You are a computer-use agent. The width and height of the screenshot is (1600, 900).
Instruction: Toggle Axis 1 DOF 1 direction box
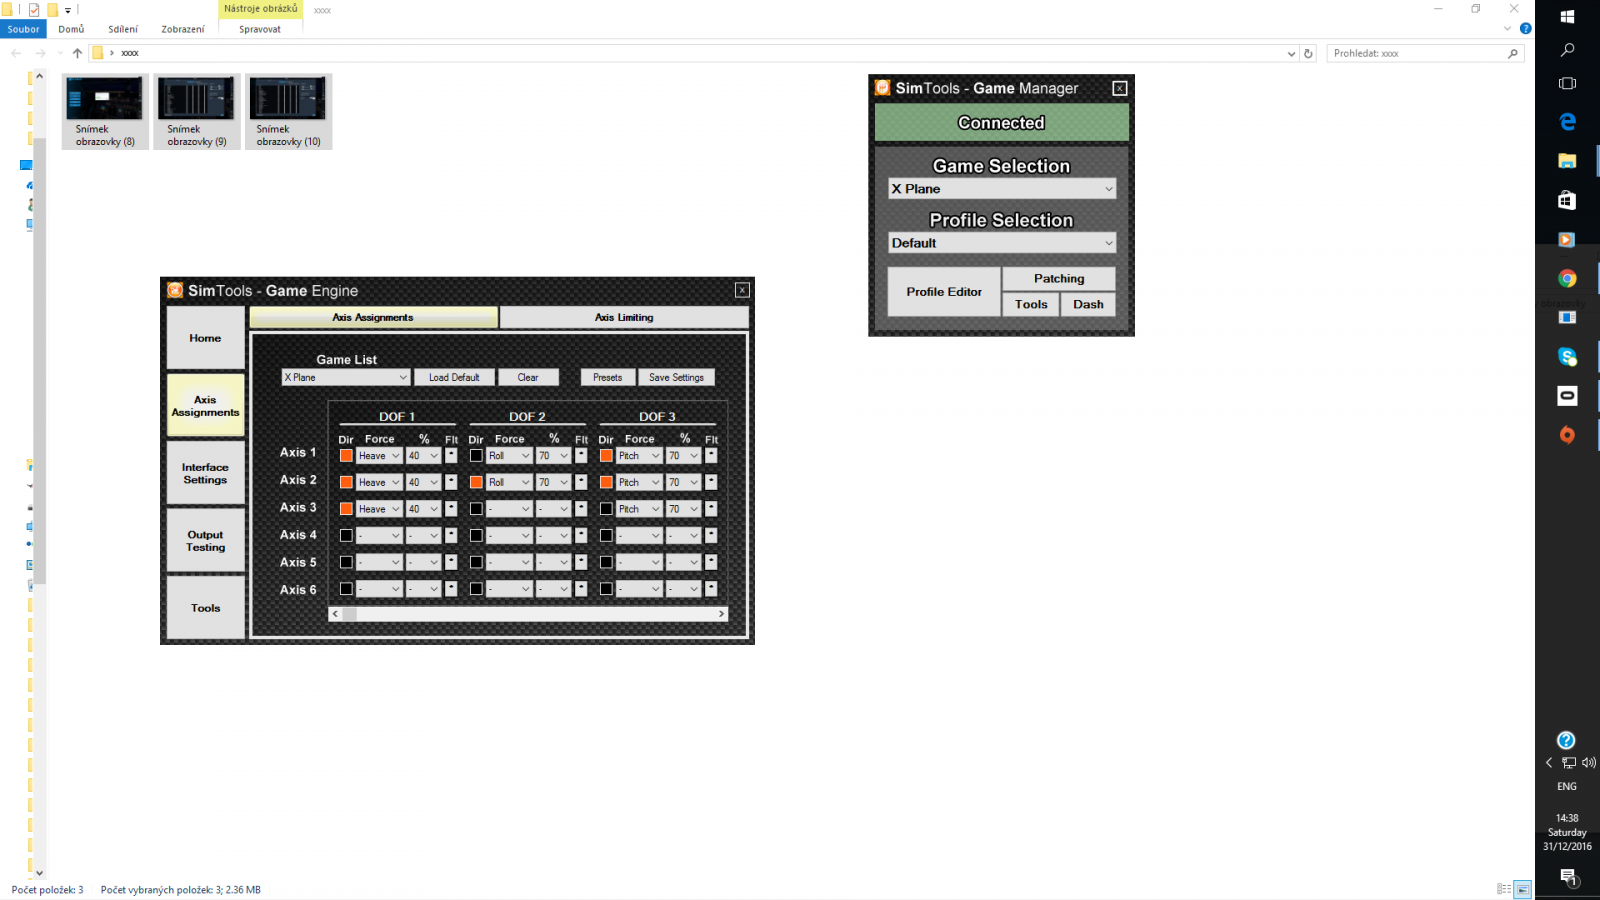point(346,455)
